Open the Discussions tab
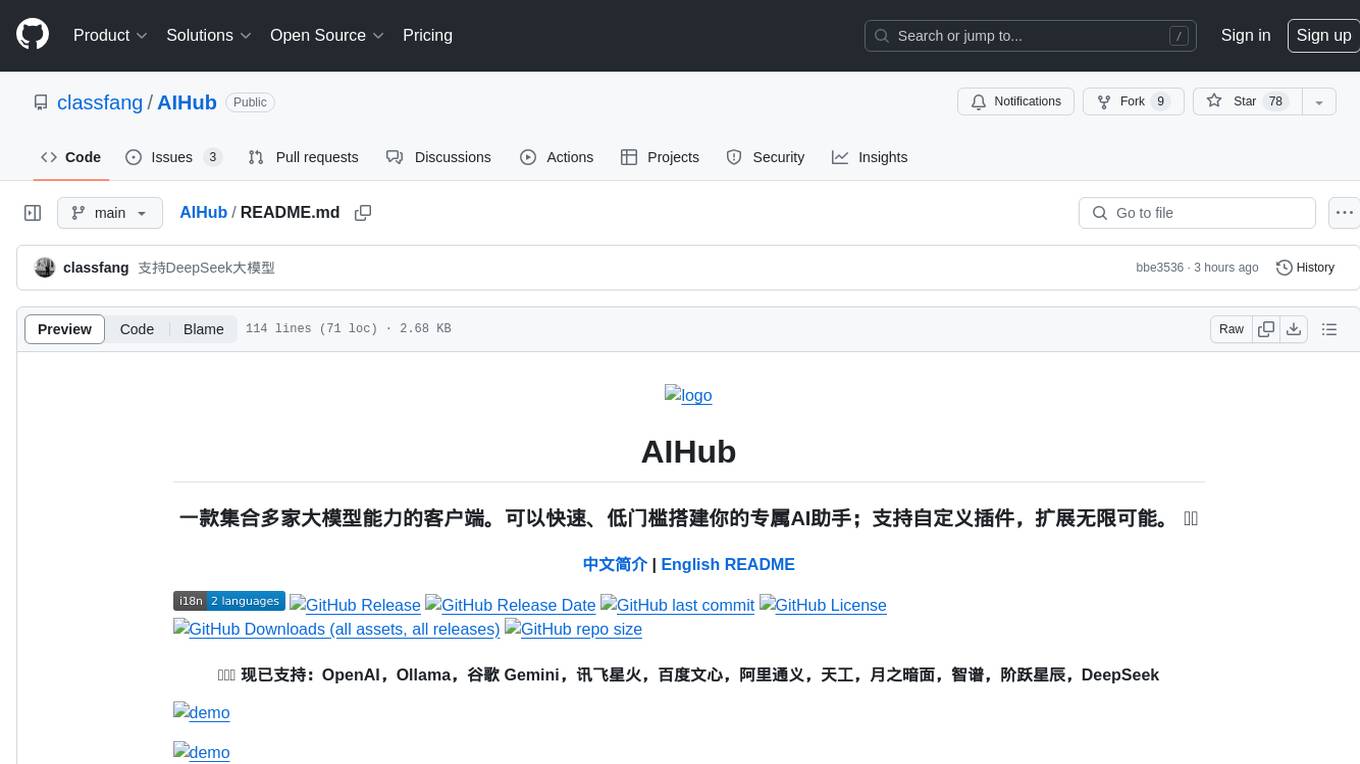 (x=439, y=157)
